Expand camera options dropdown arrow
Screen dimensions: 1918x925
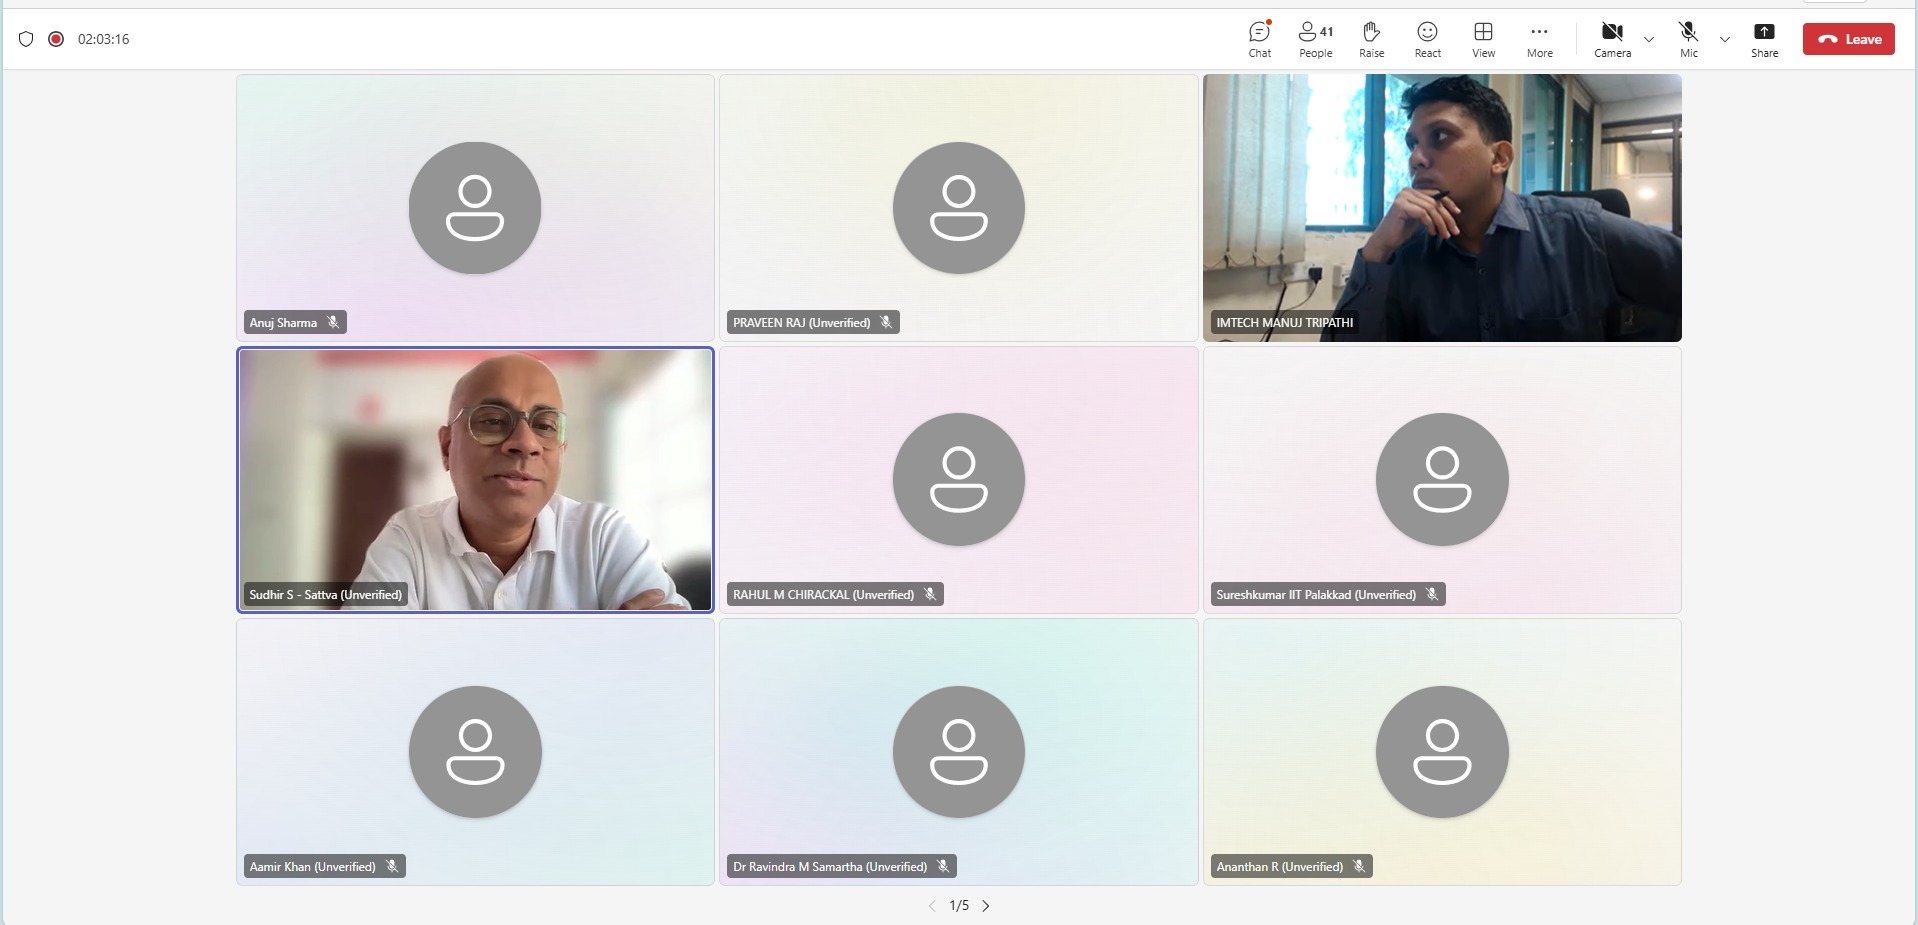coord(1649,40)
